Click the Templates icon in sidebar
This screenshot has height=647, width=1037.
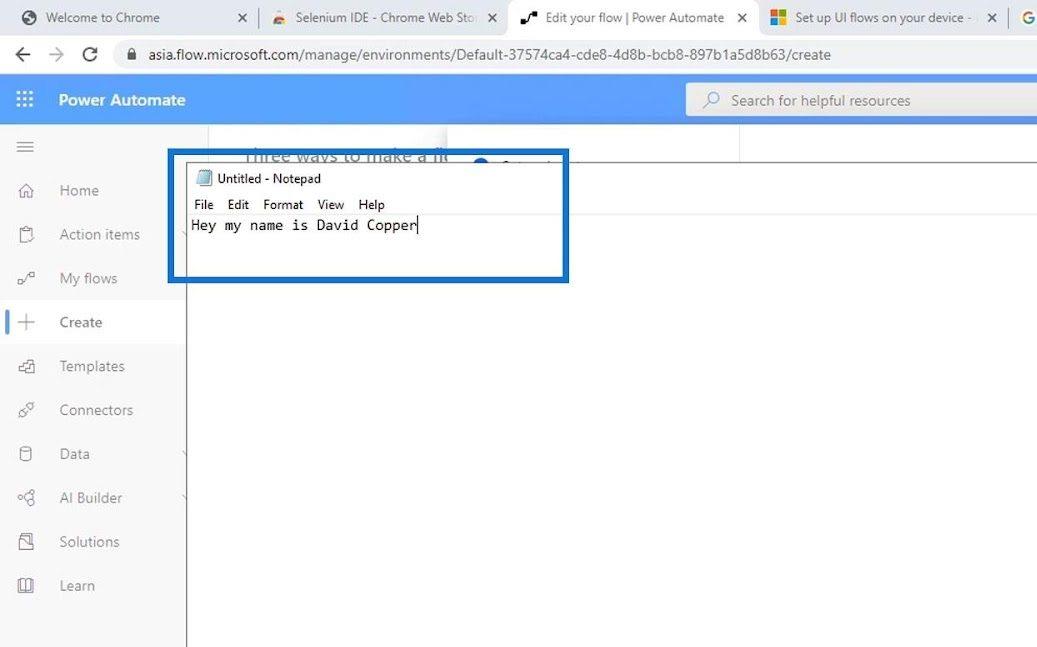[26, 366]
